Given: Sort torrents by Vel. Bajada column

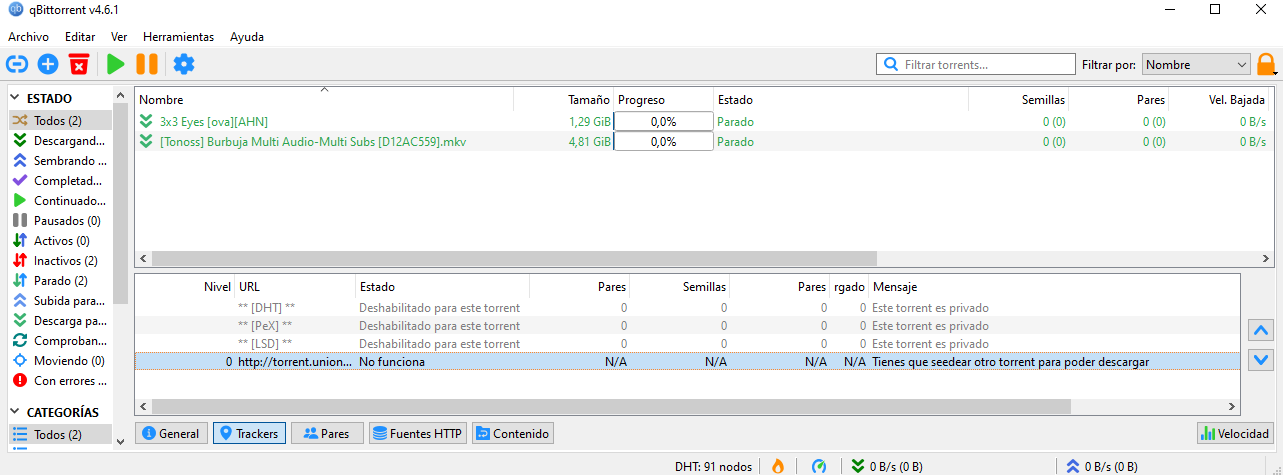Looking at the screenshot, I should pos(1221,100).
